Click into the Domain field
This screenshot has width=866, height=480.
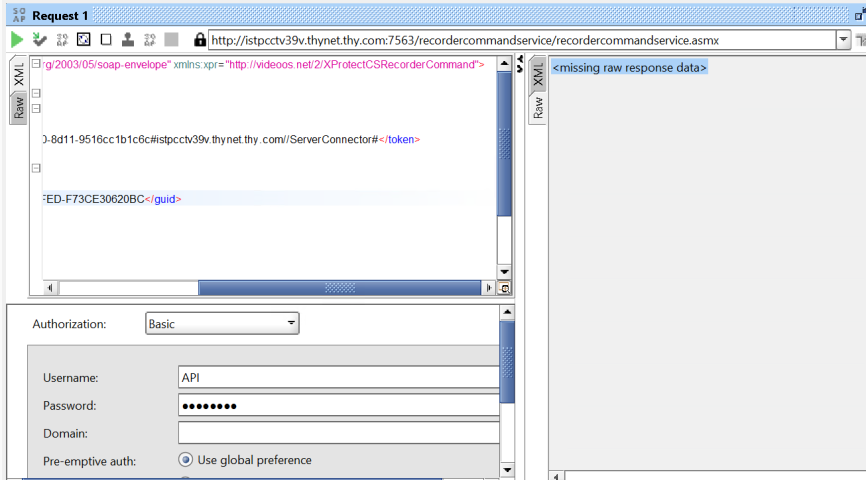[x=338, y=433]
